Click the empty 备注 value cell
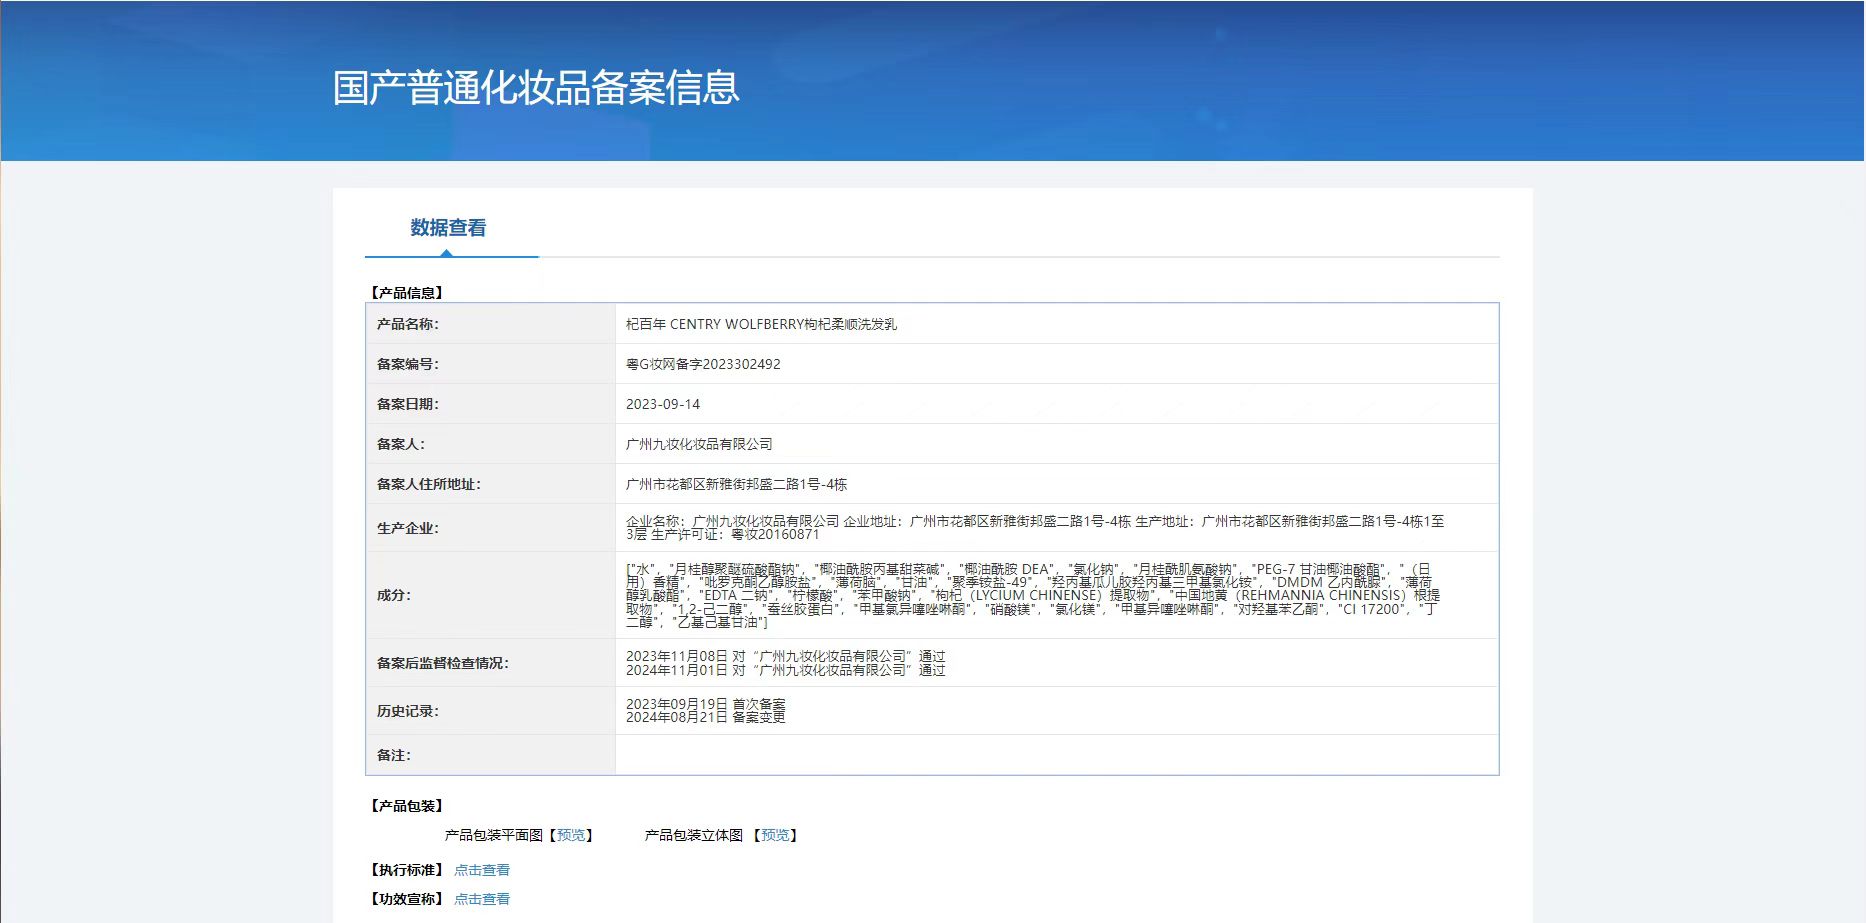Viewport: 1866px width, 923px height. 1056,755
